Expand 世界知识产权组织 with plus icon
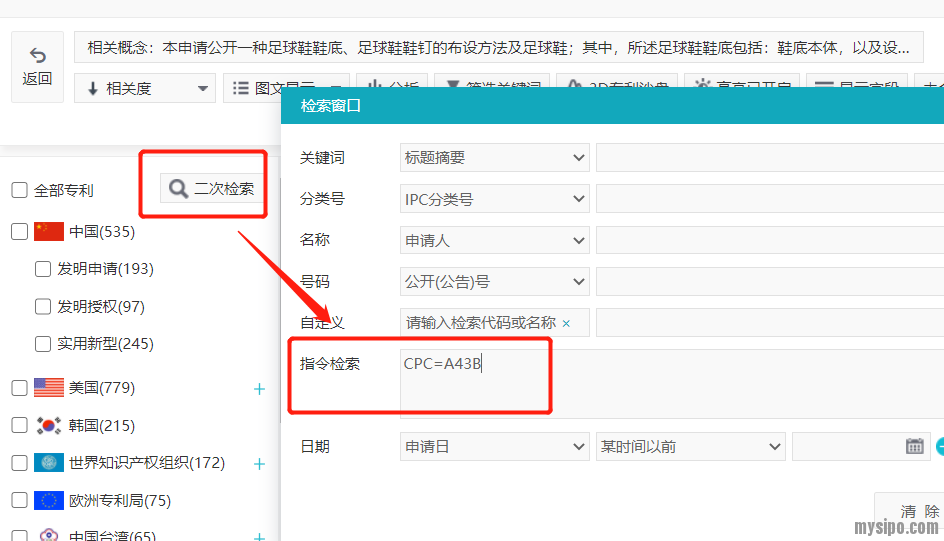 (259, 463)
